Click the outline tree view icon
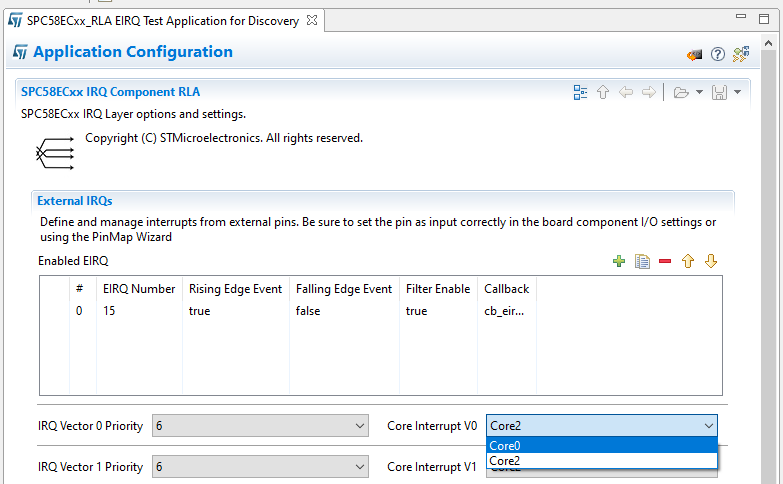The width and height of the screenshot is (783, 484). [580, 92]
